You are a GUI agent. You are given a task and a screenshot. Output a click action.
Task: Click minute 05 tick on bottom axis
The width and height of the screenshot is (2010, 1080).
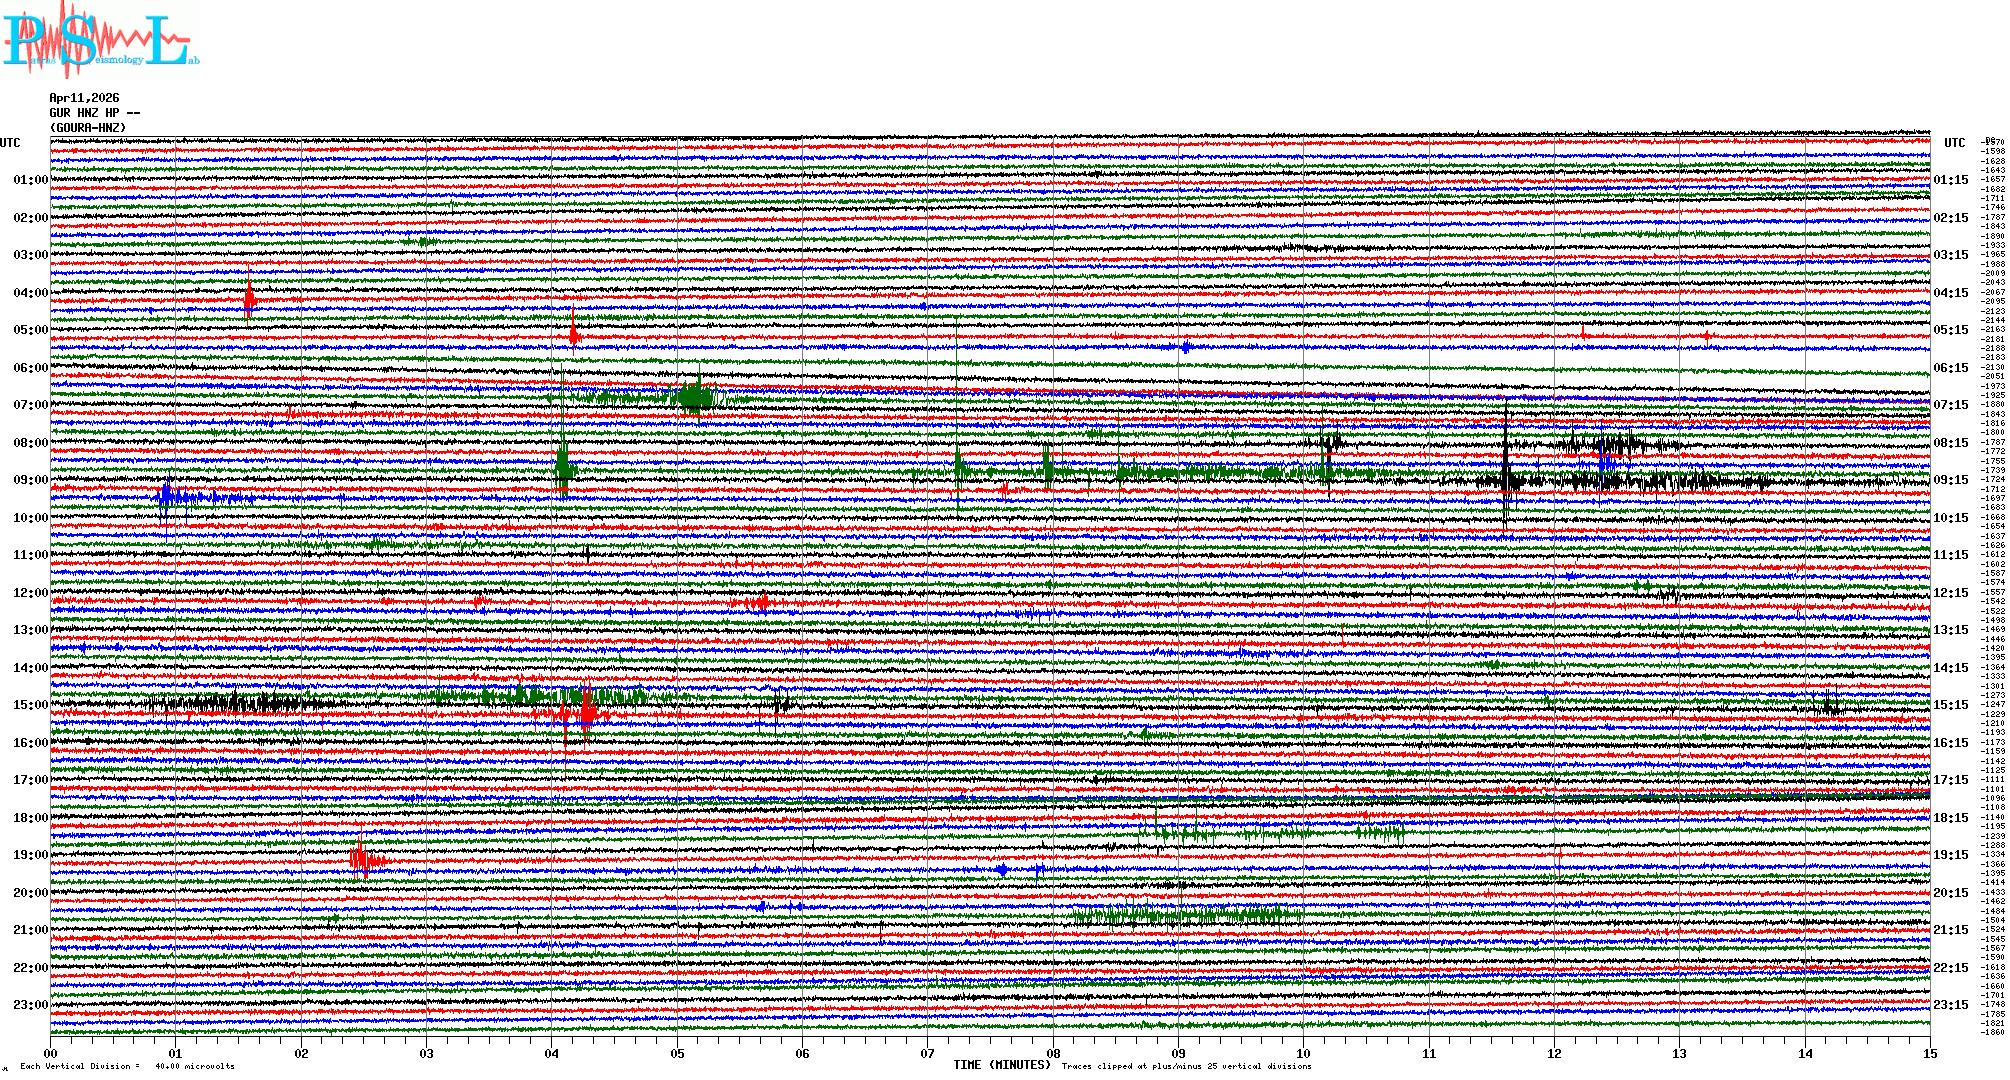point(677,1053)
